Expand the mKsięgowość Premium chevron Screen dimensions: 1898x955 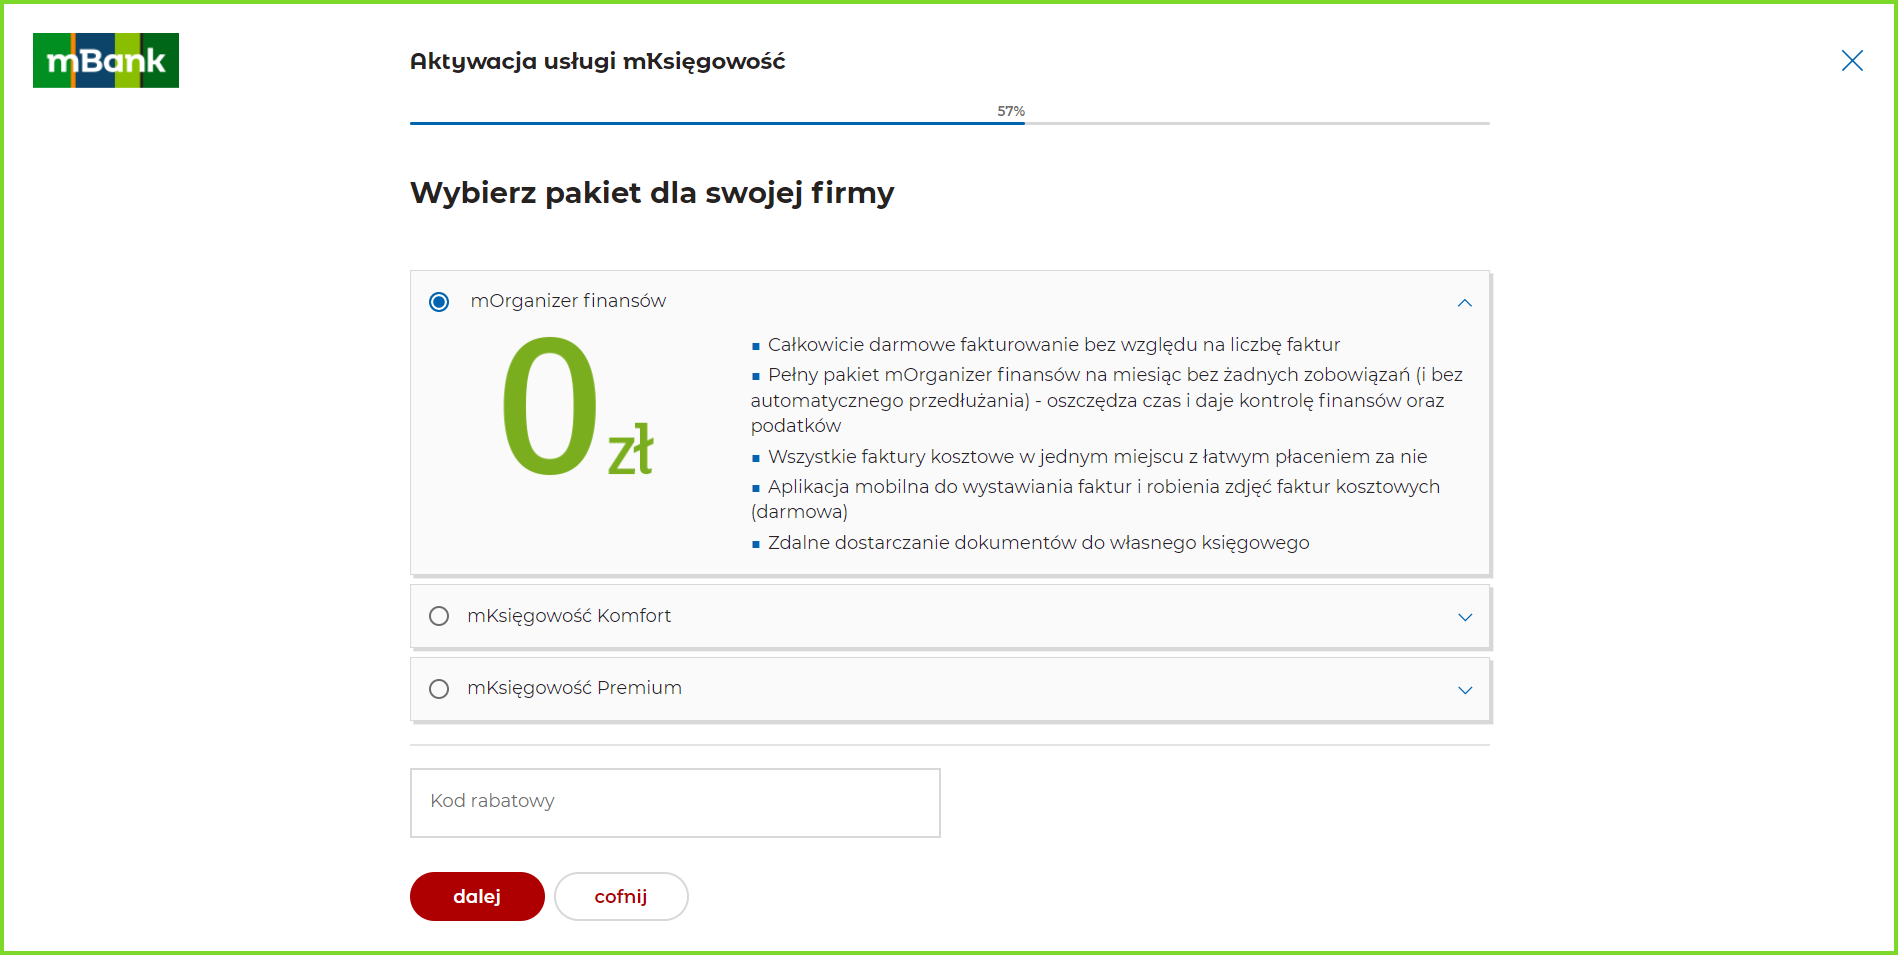pyautogui.click(x=1465, y=690)
